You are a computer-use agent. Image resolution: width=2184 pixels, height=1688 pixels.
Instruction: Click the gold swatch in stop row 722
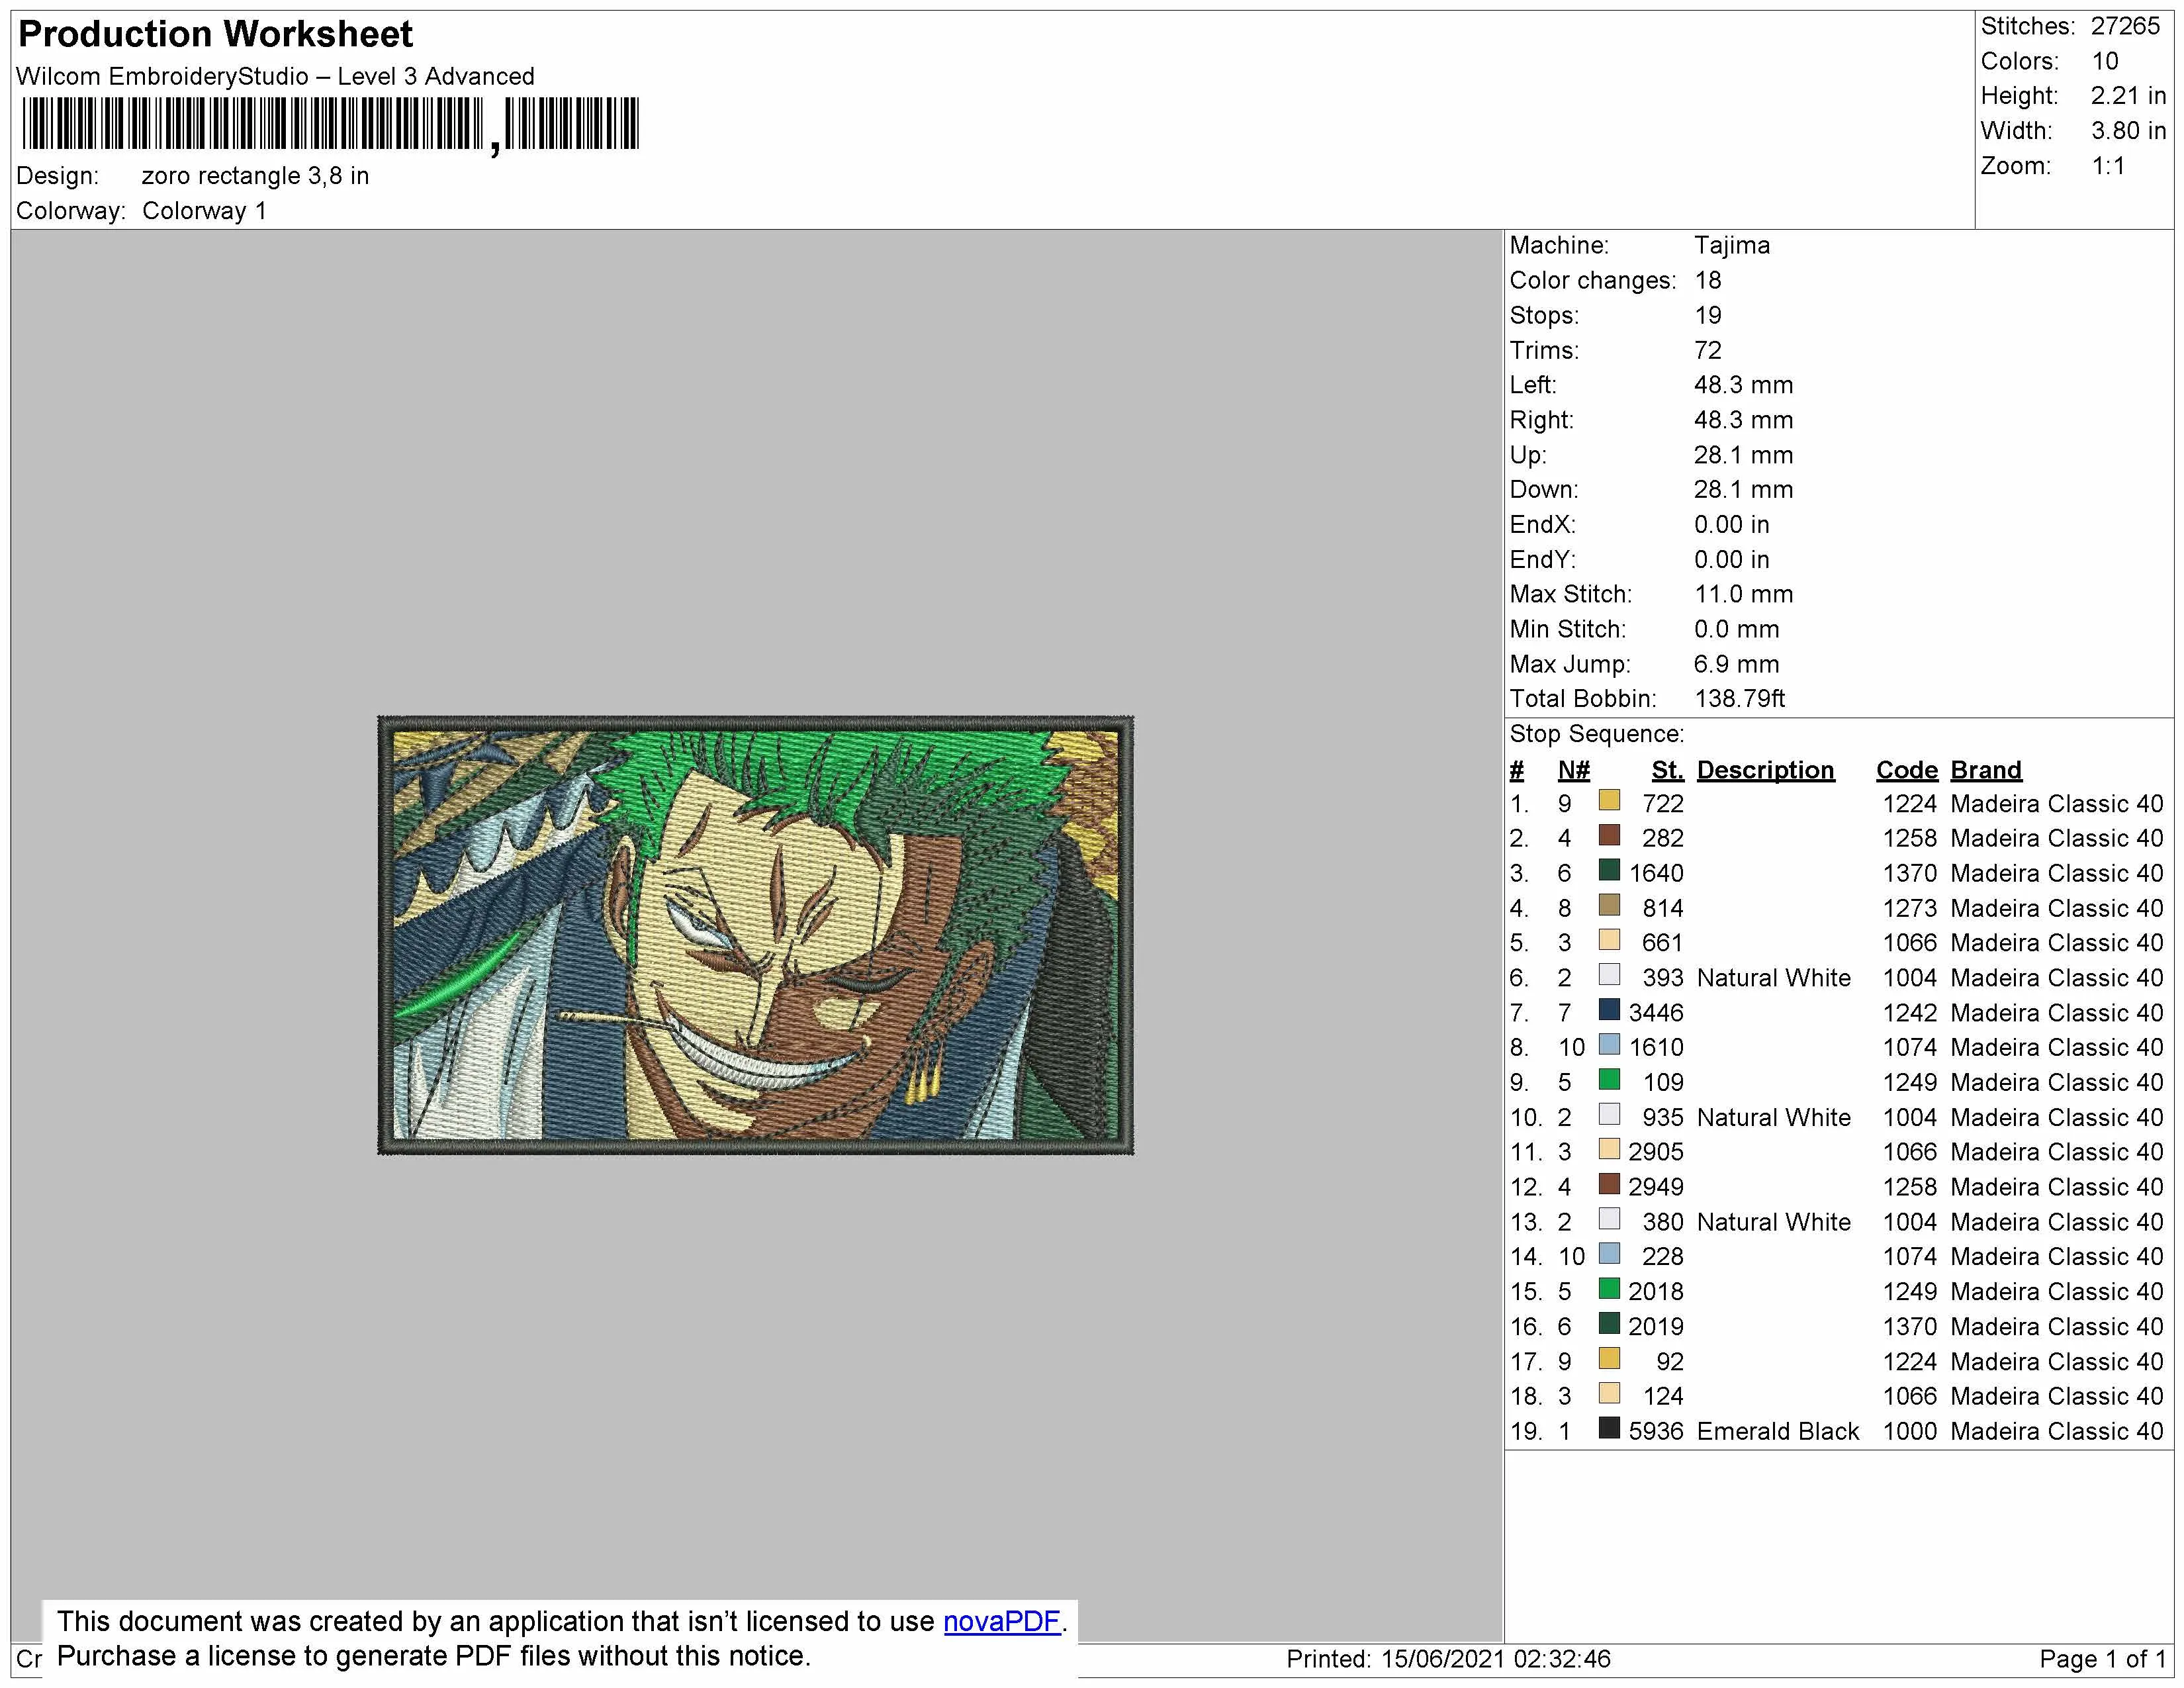(1609, 800)
